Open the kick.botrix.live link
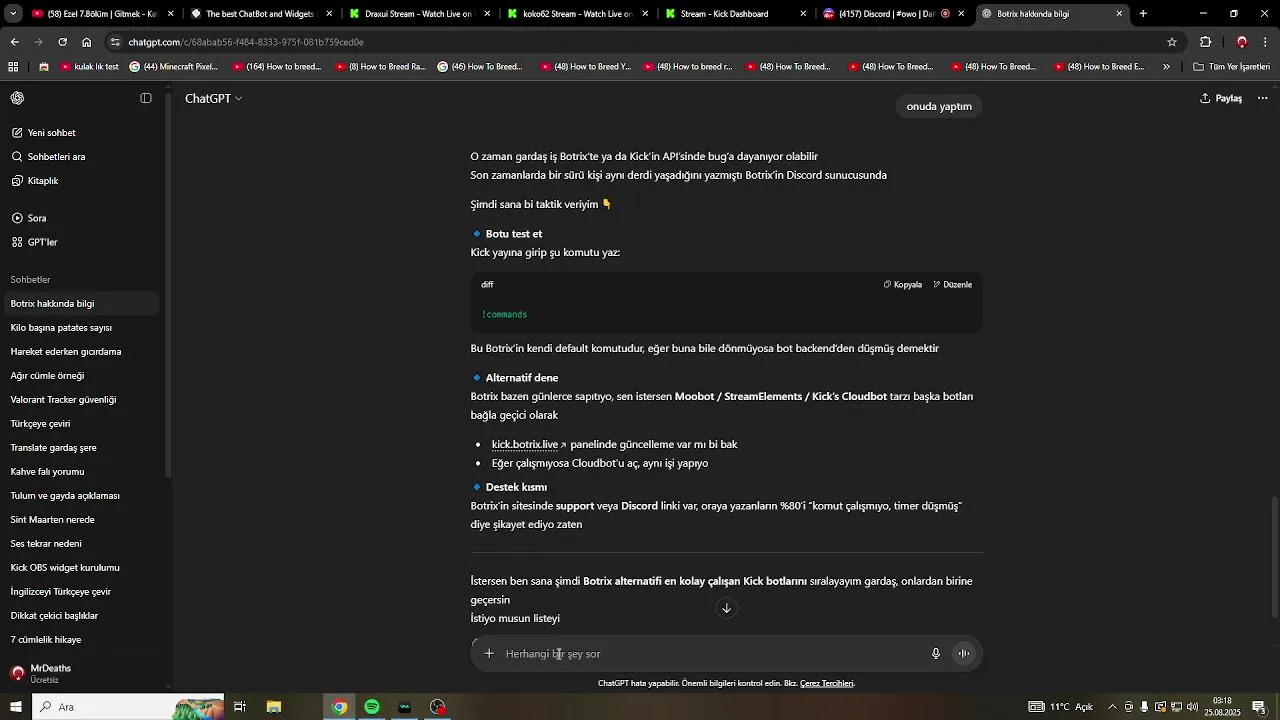 529,444
